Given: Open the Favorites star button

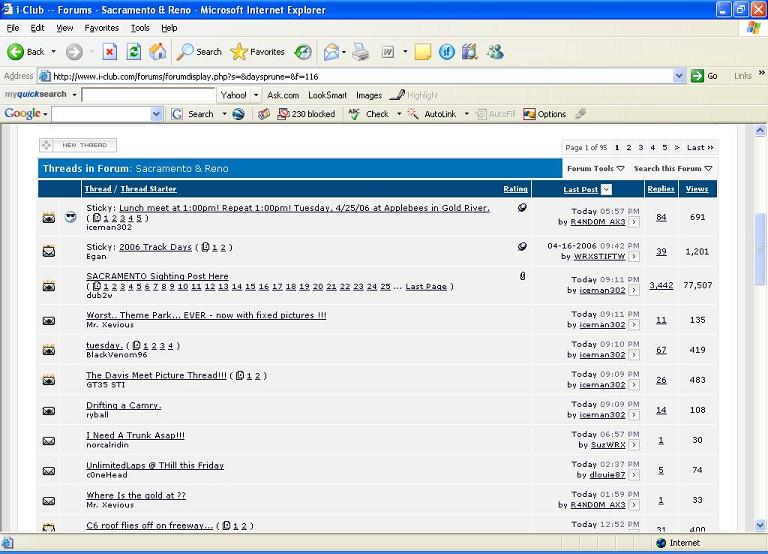Looking at the screenshot, I should (x=258, y=52).
